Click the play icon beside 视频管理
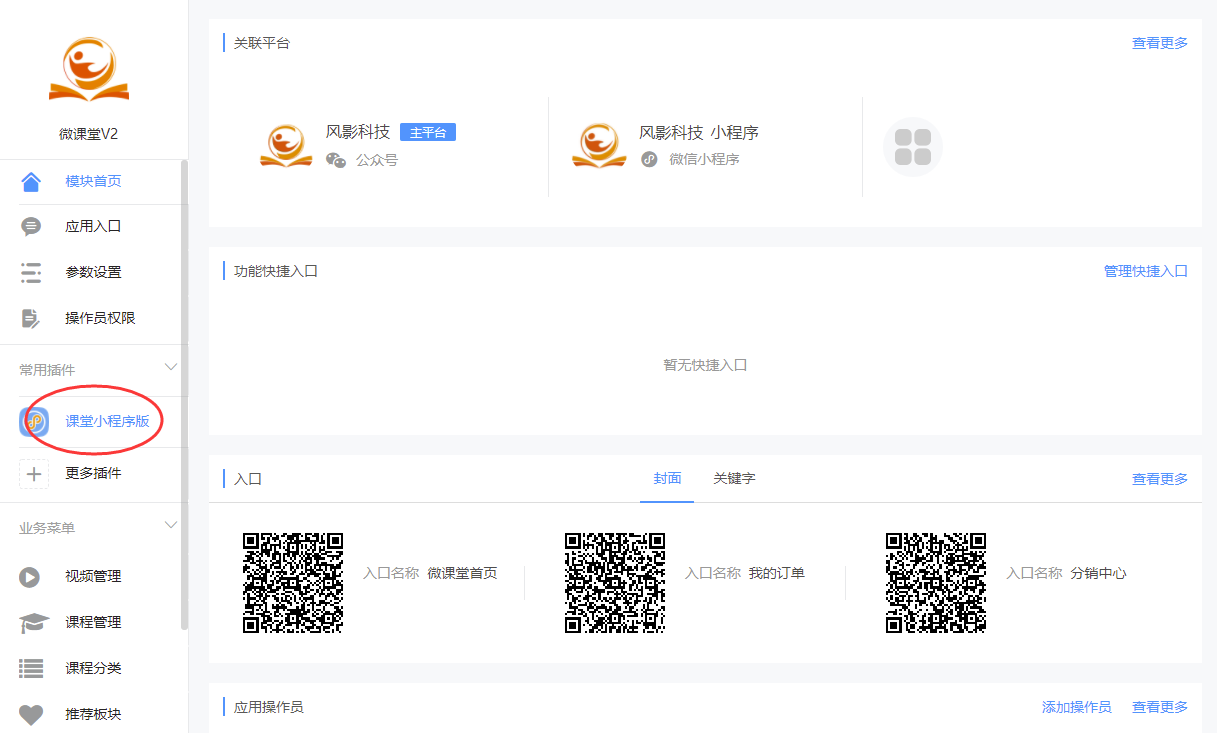The image size is (1217, 733). (x=31, y=577)
